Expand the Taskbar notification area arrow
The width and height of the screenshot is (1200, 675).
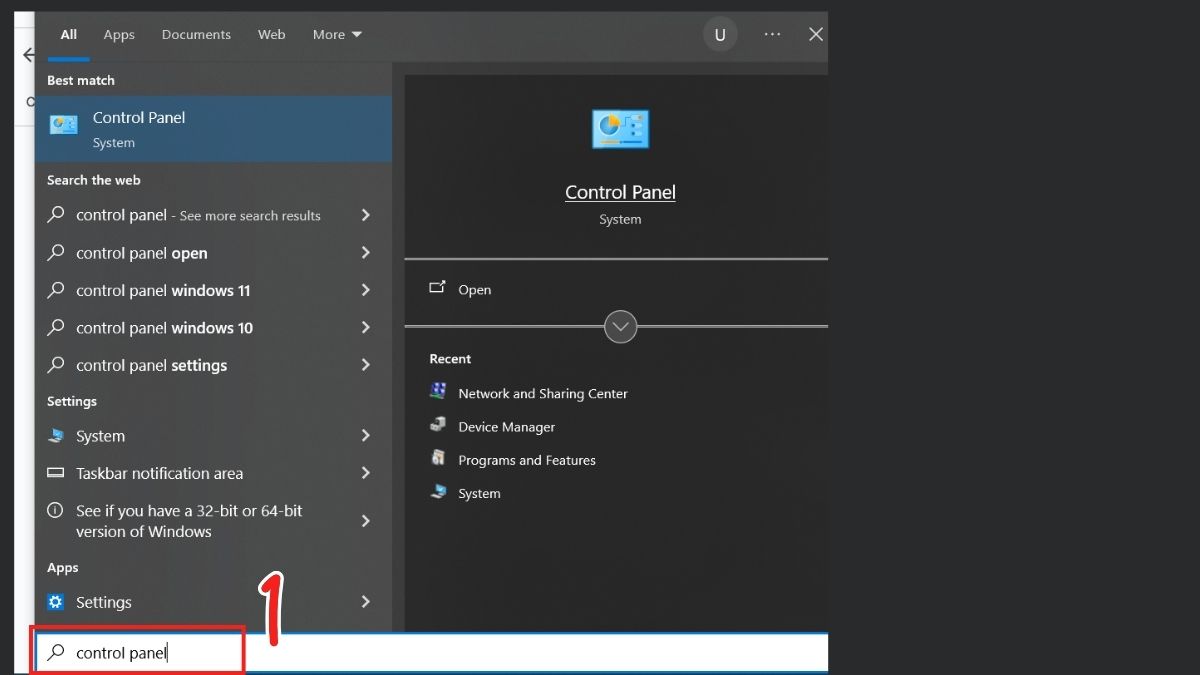(365, 473)
